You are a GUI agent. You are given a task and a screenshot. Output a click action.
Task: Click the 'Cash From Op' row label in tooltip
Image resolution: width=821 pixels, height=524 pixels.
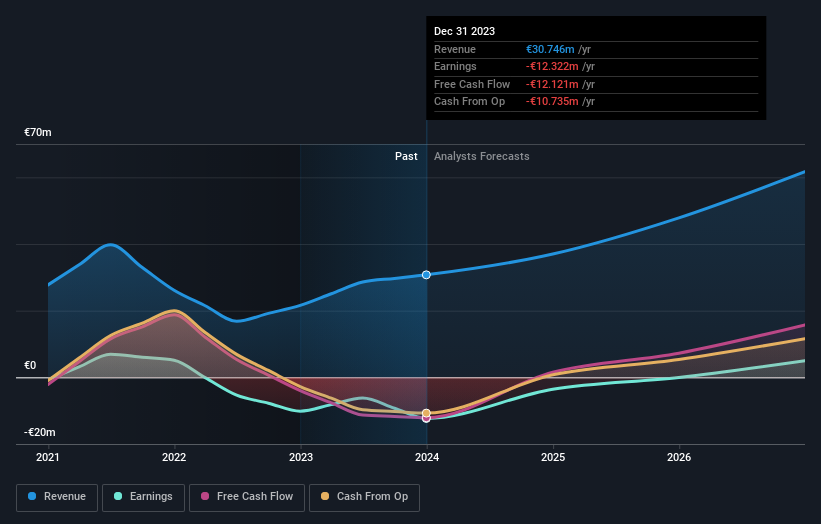pyautogui.click(x=470, y=102)
